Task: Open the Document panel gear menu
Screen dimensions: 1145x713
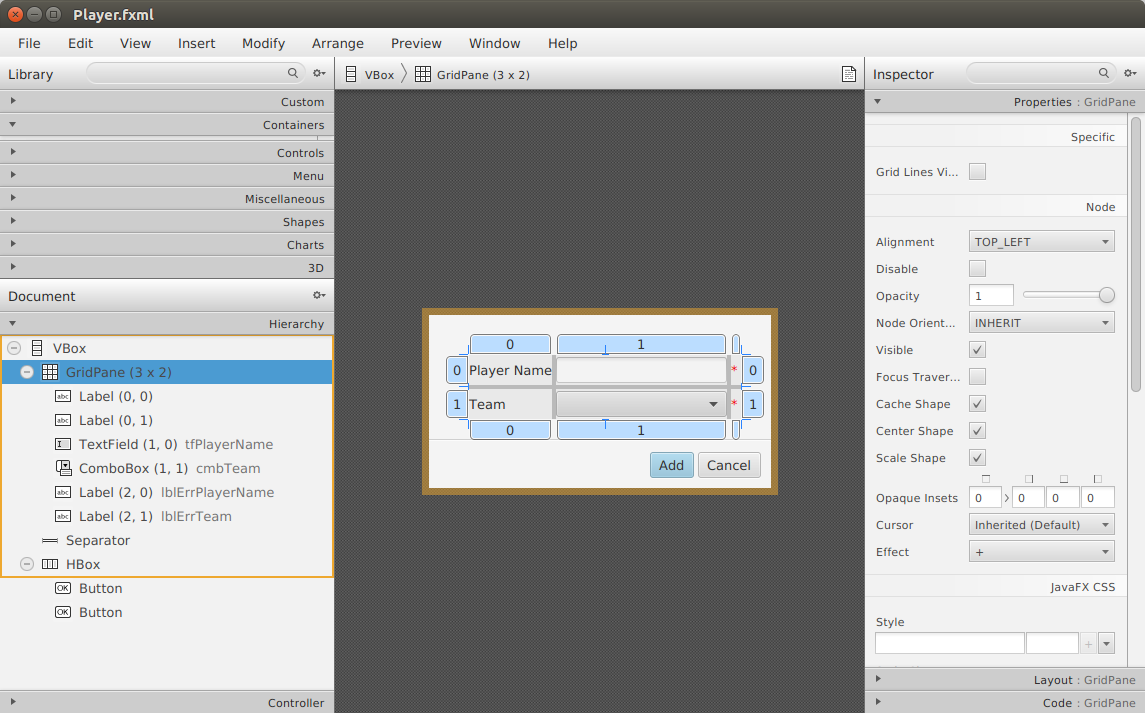Action: click(x=319, y=296)
